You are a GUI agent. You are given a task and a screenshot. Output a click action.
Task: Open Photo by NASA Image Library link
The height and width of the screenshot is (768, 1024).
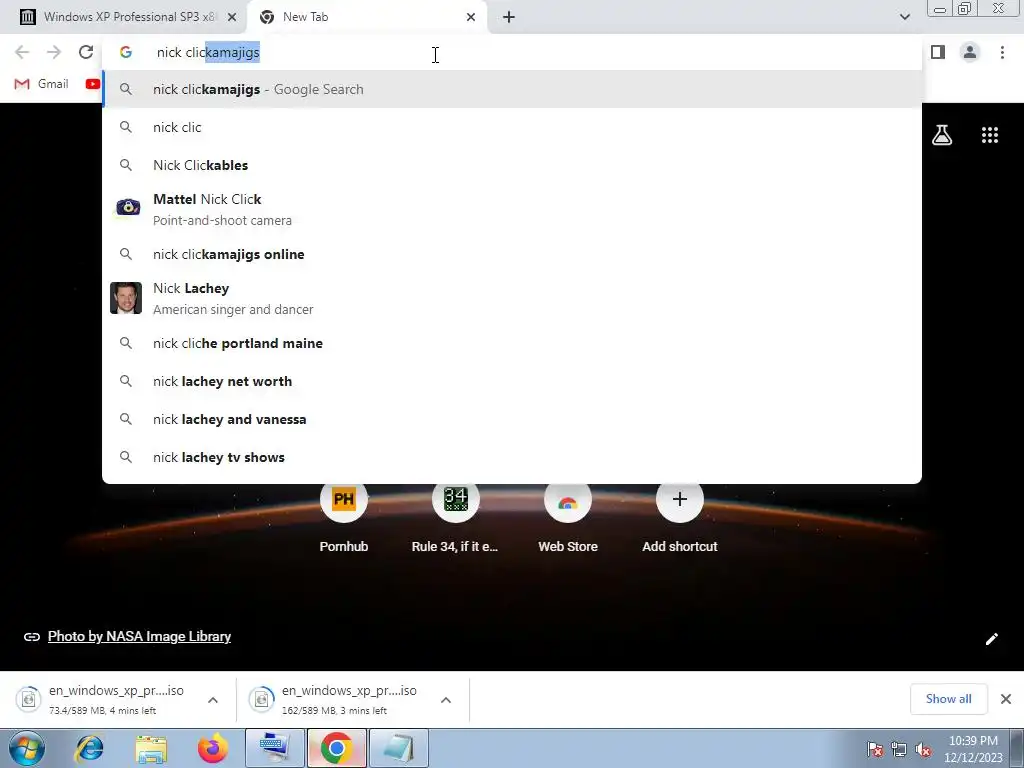click(139, 637)
